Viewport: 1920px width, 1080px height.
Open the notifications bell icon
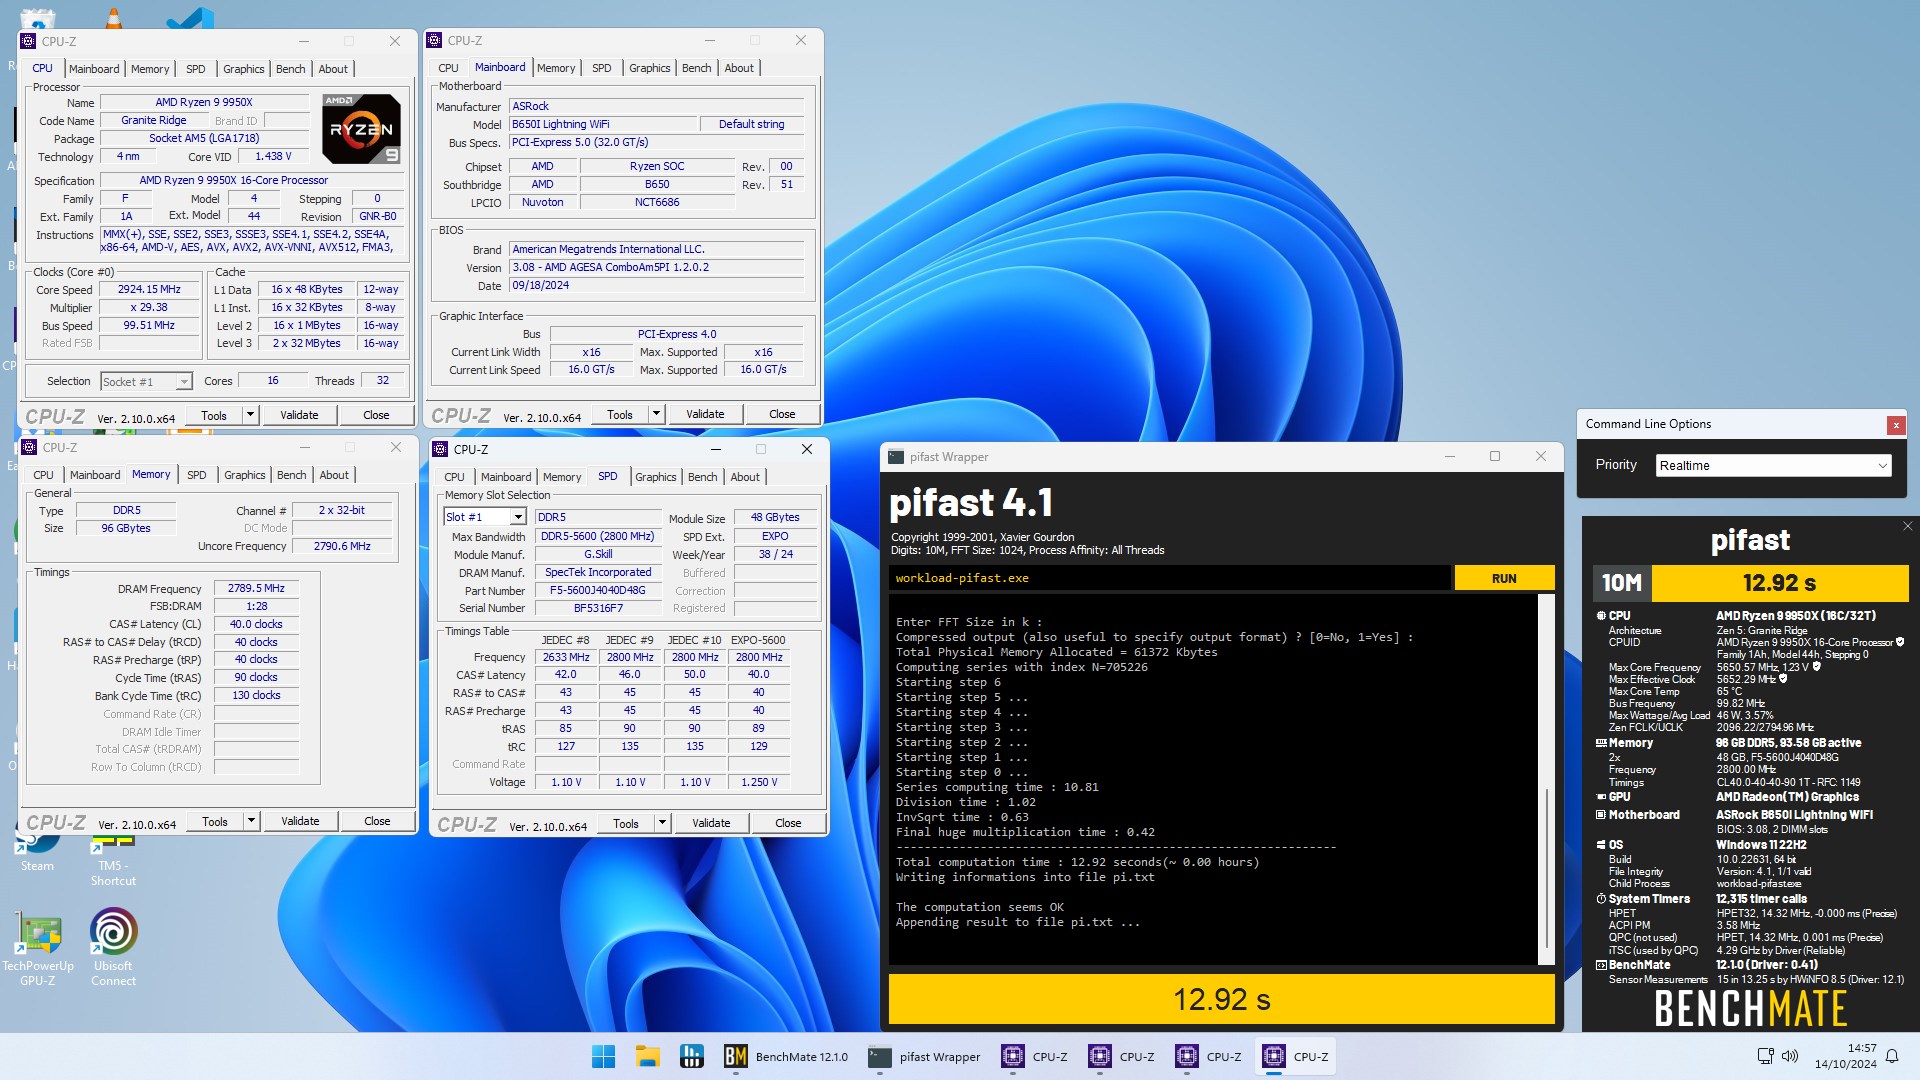[1892, 1056]
